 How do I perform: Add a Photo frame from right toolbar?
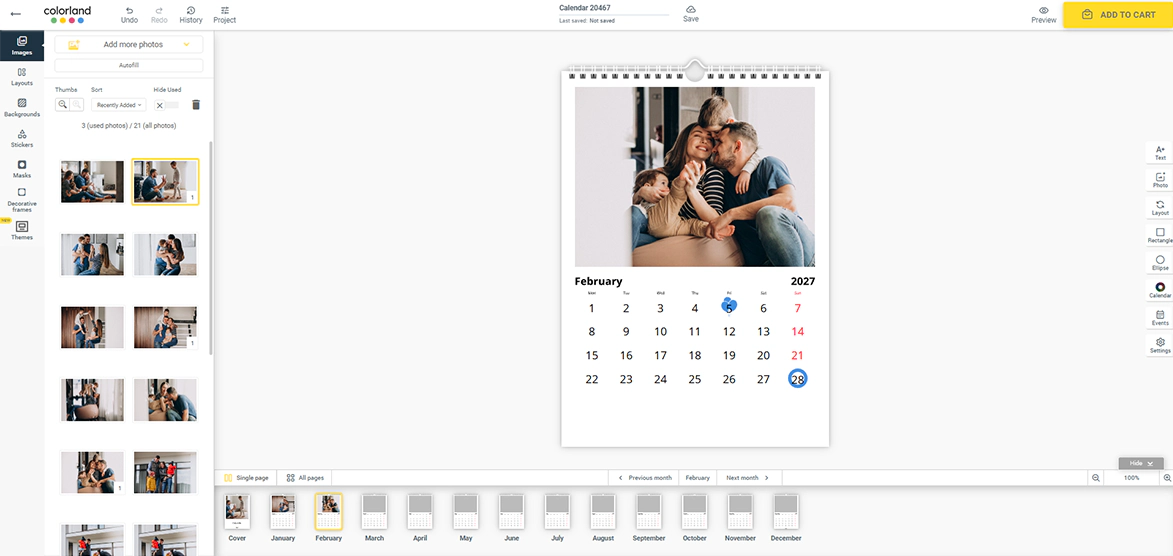point(1160,180)
